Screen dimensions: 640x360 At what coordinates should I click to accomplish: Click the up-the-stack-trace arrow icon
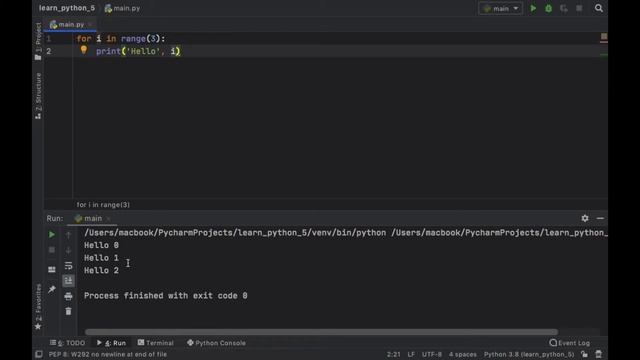point(68,235)
